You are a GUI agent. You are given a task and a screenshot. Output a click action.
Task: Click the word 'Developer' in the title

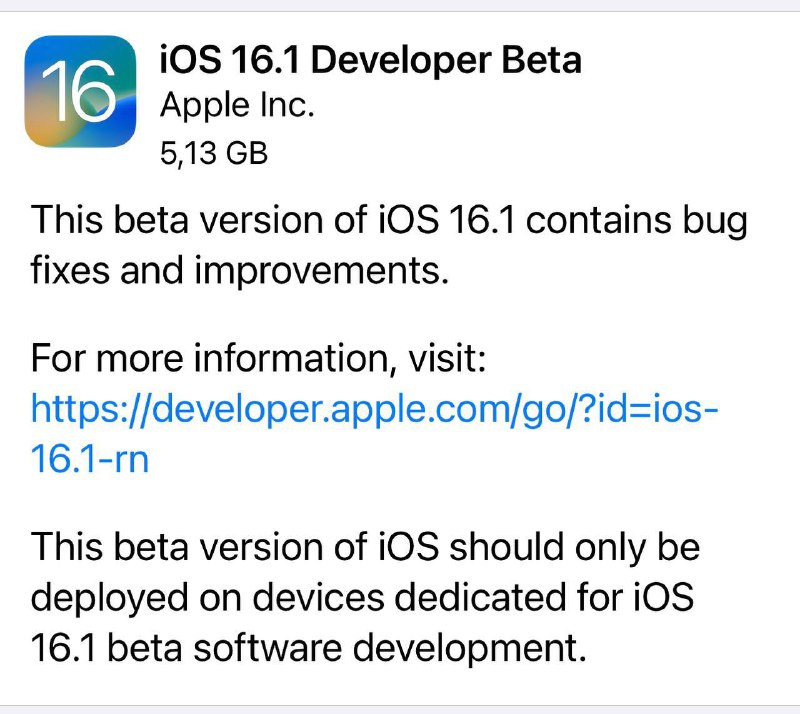point(401,62)
